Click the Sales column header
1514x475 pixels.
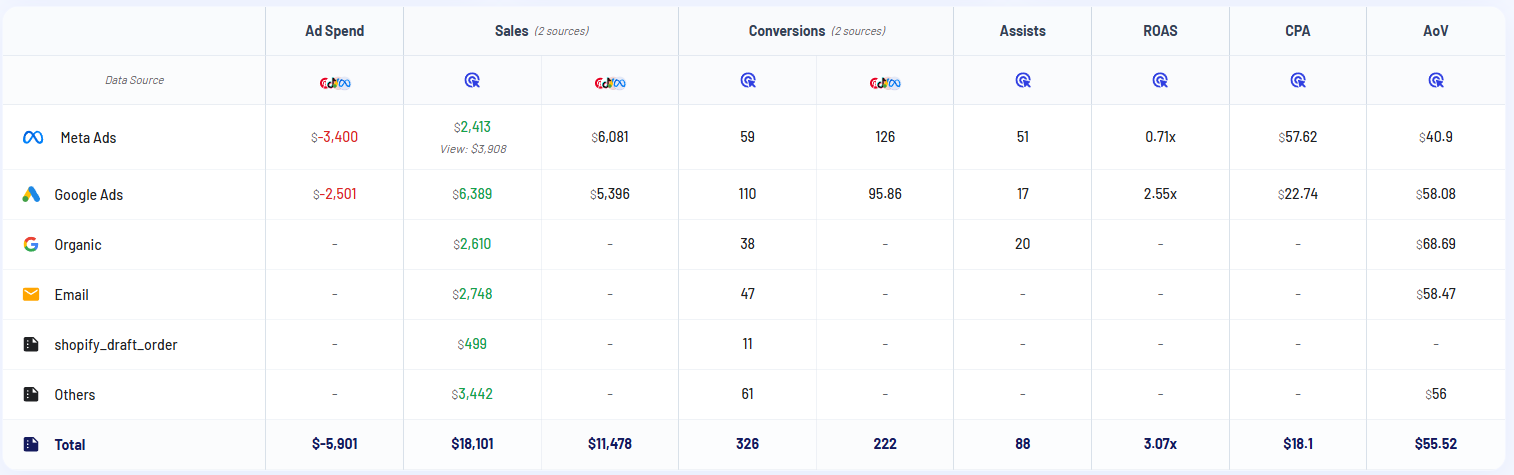pyautogui.click(x=511, y=31)
